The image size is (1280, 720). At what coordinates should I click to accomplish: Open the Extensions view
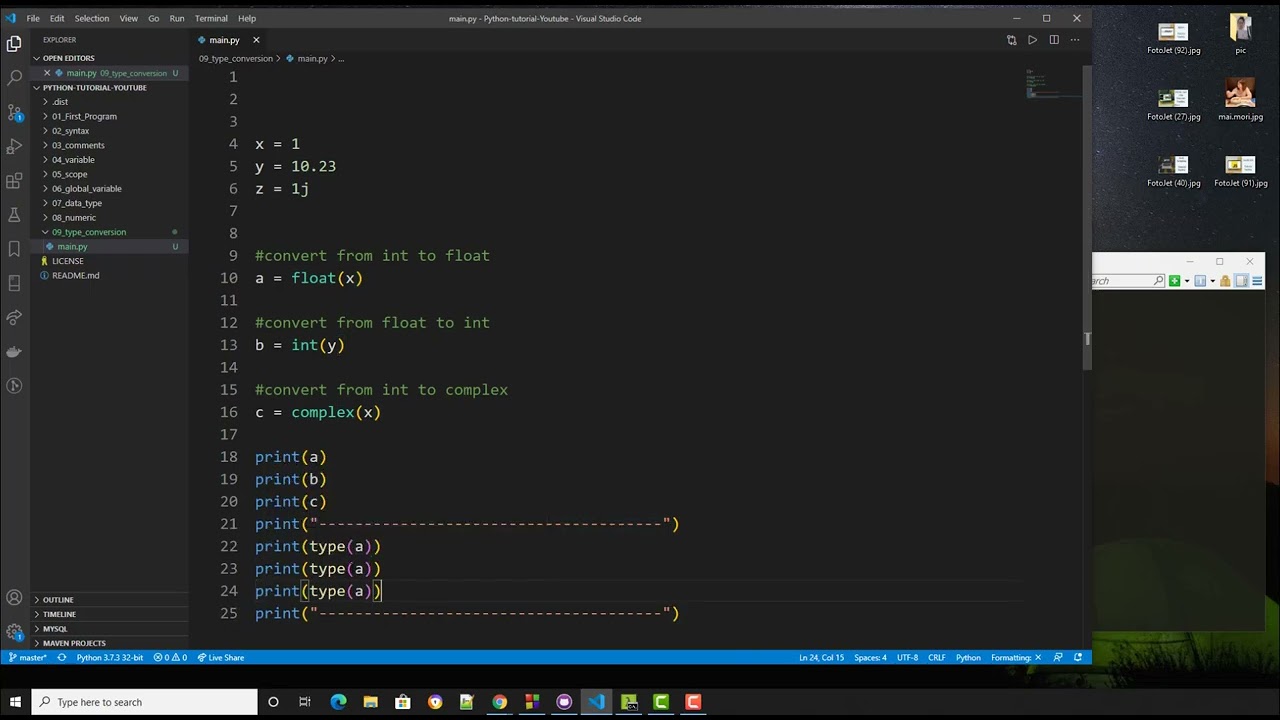14,181
